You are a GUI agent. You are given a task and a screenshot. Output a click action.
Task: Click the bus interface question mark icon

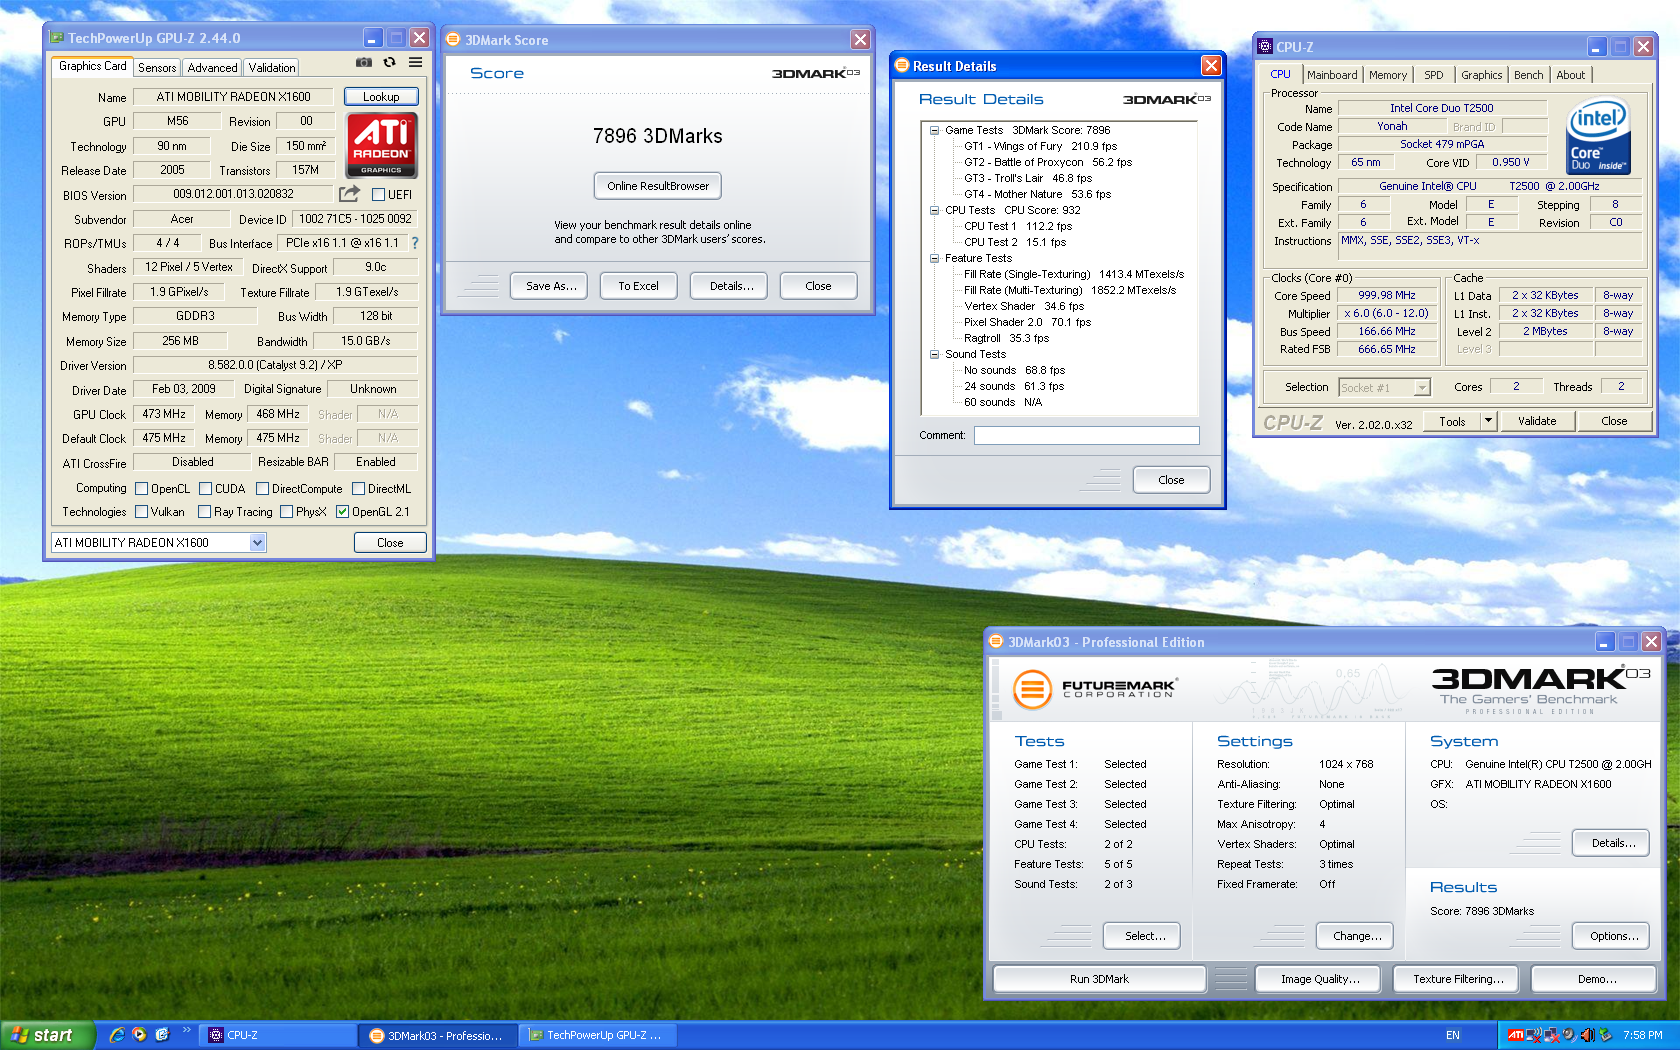pyautogui.click(x=415, y=243)
